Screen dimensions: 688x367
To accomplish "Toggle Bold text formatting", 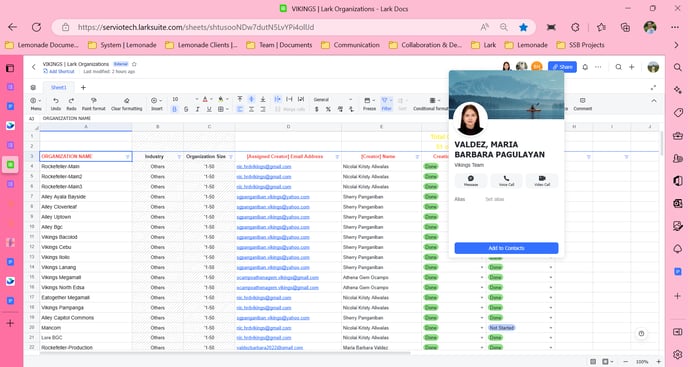I will click(x=175, y=109).
